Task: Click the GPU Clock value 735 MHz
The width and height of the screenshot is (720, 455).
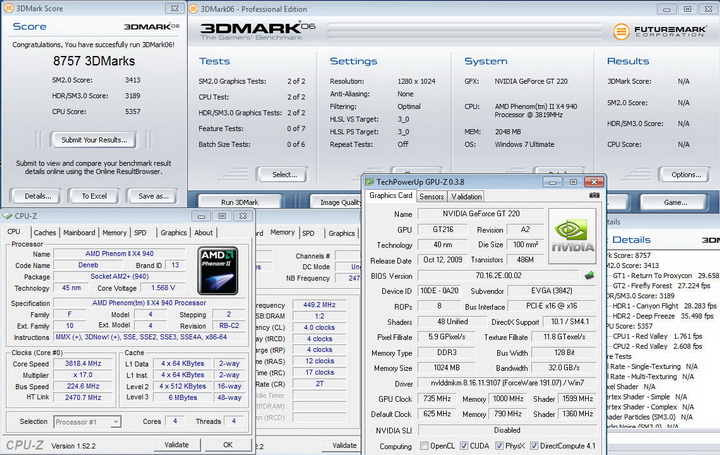Action: pos(437,399)
